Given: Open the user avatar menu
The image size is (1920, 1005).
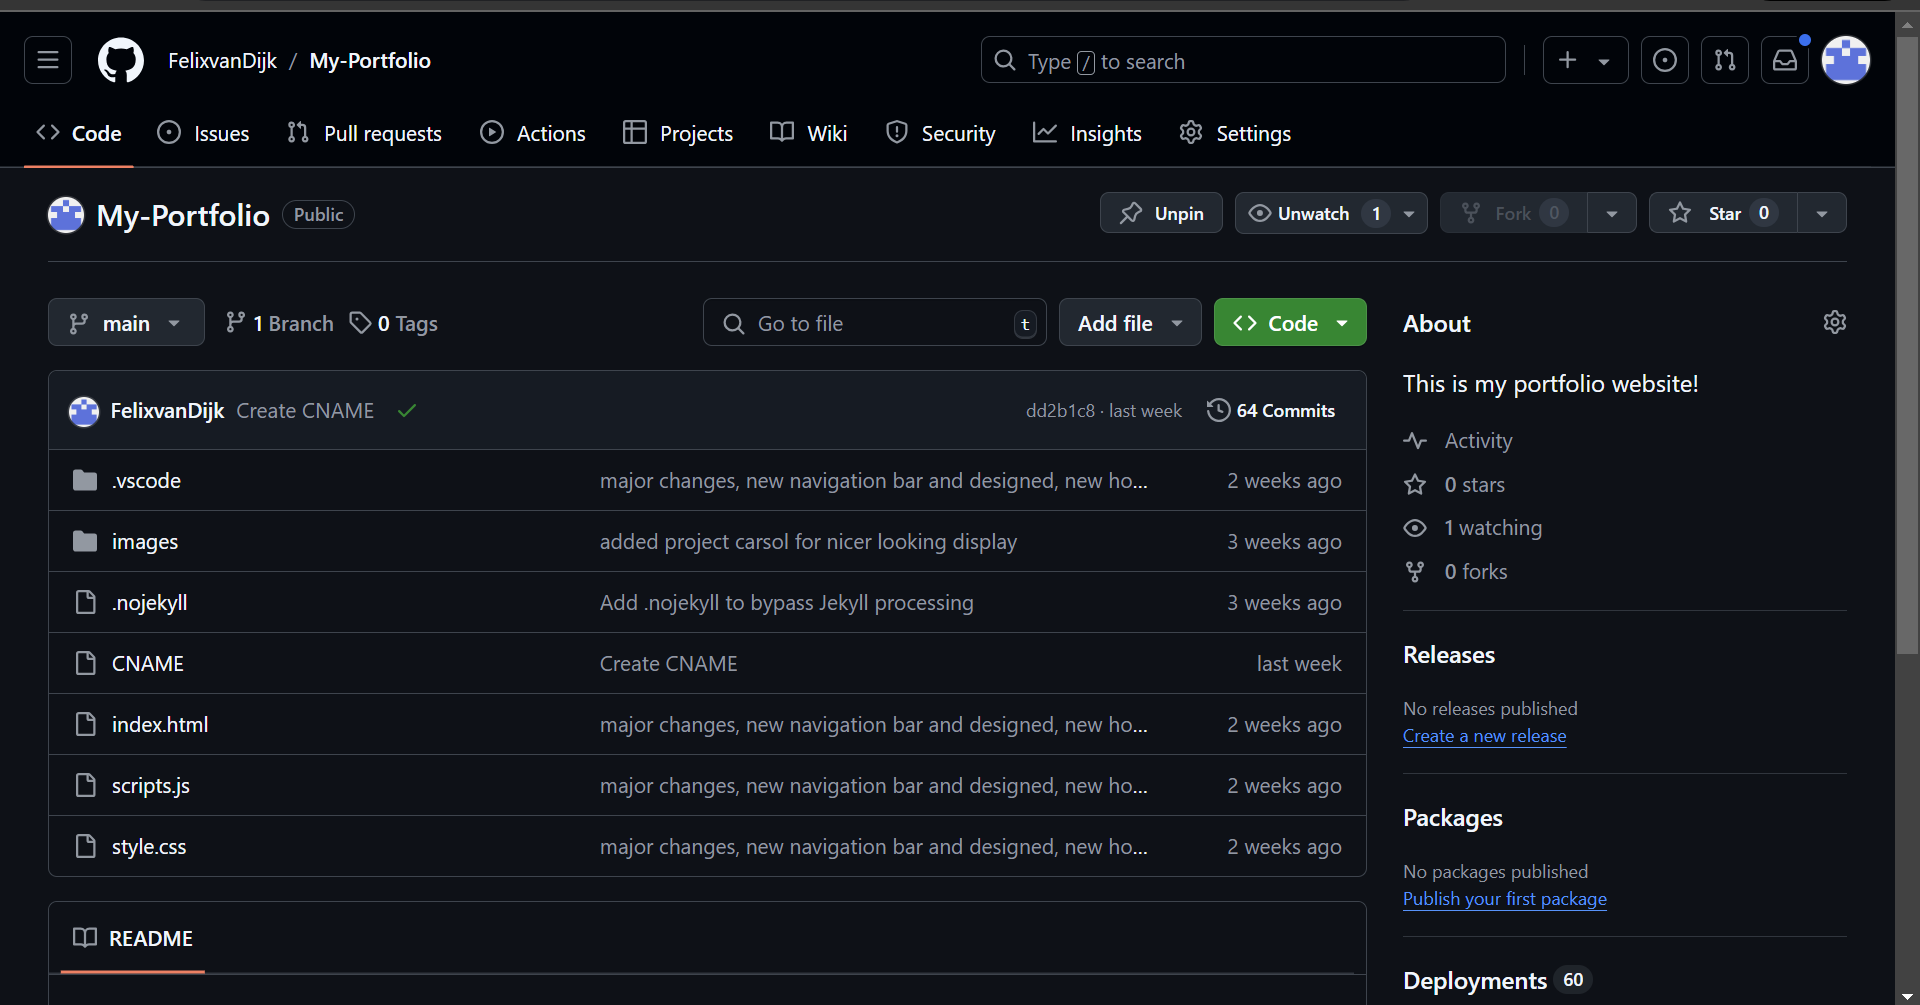Looking at the screenshot, I should click(x=1846, y=60).
